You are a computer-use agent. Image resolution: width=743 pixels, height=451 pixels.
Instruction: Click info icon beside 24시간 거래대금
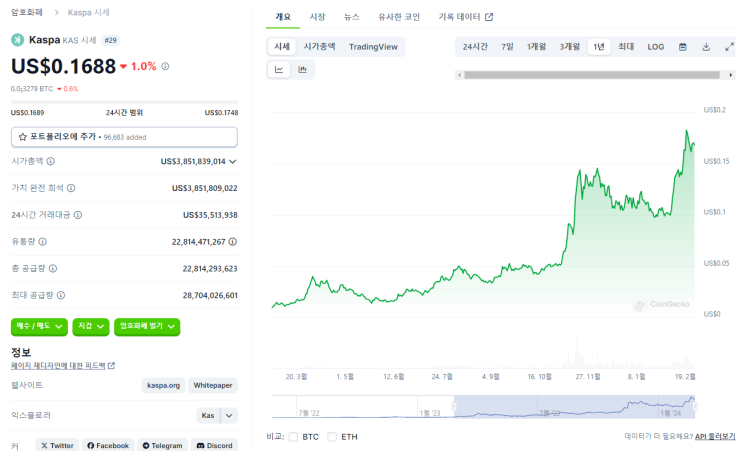78,215
